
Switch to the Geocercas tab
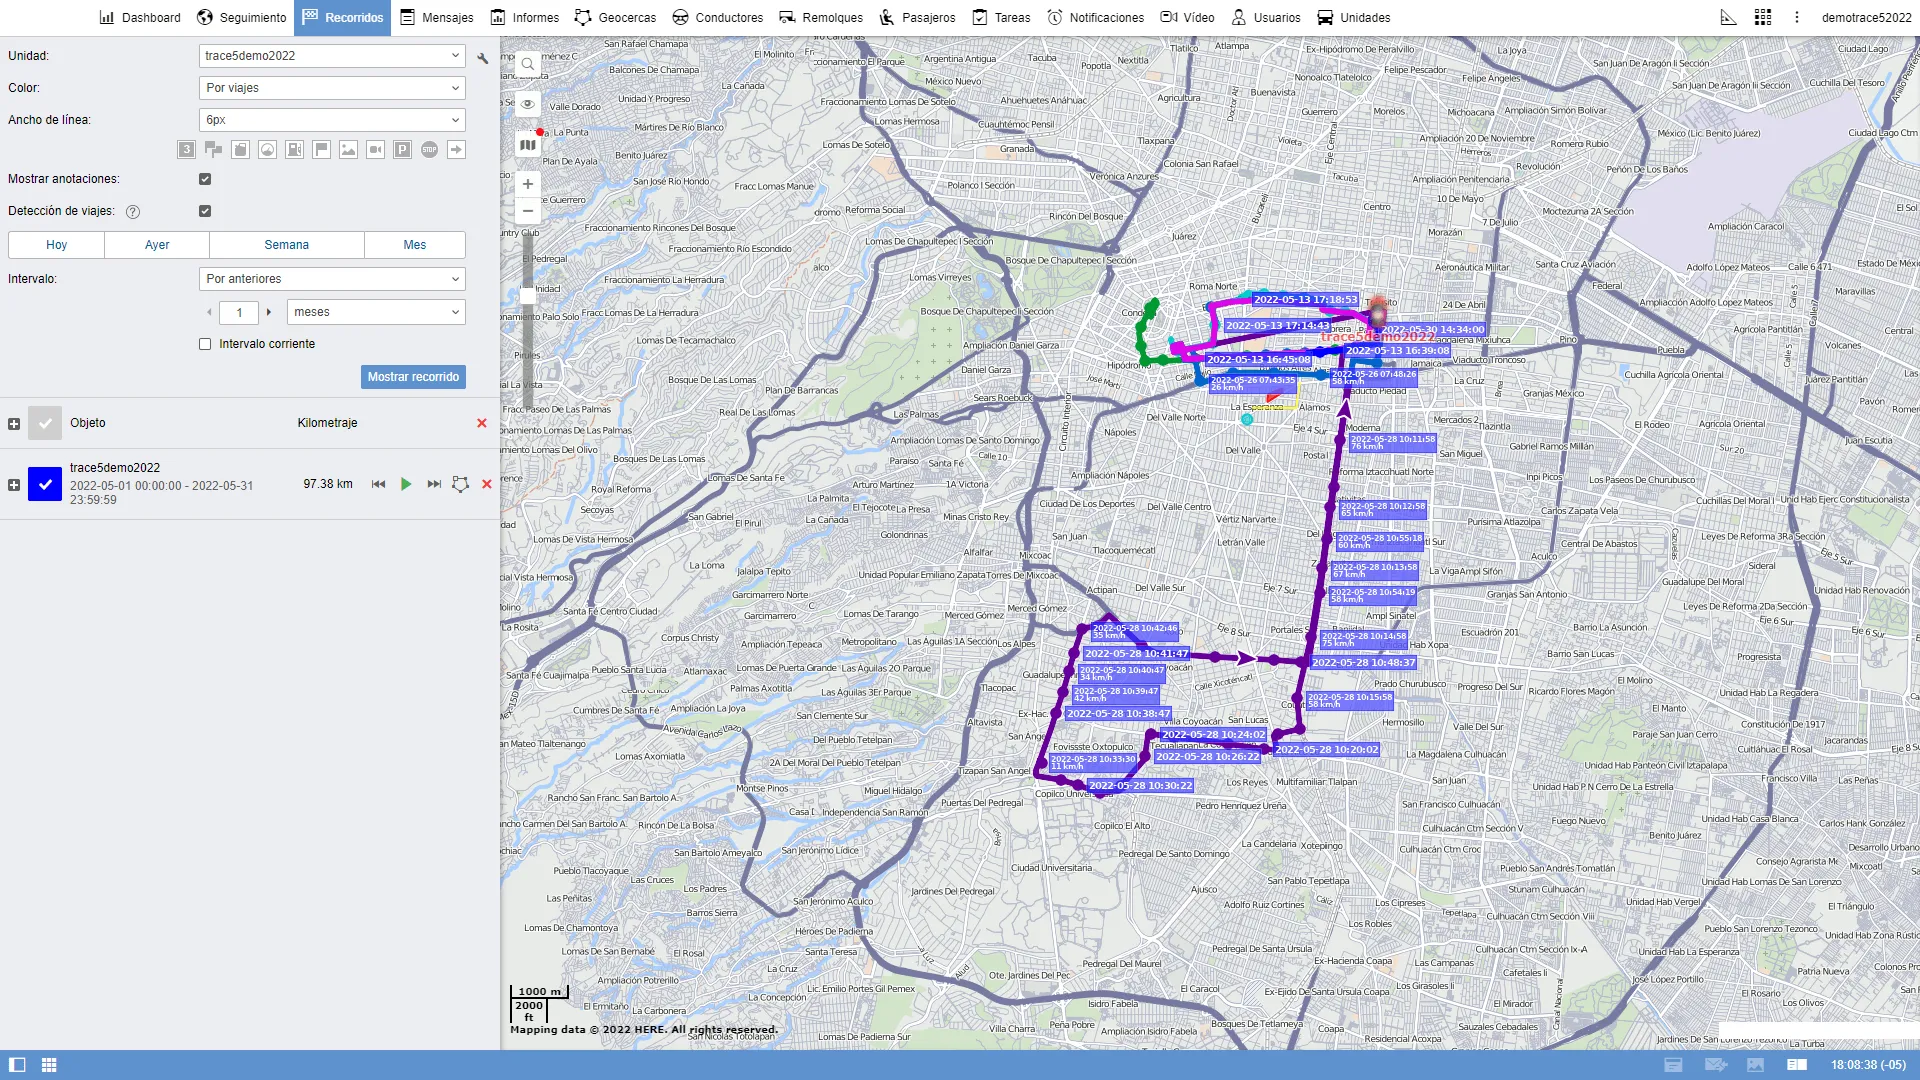click(x=617, y=17)
